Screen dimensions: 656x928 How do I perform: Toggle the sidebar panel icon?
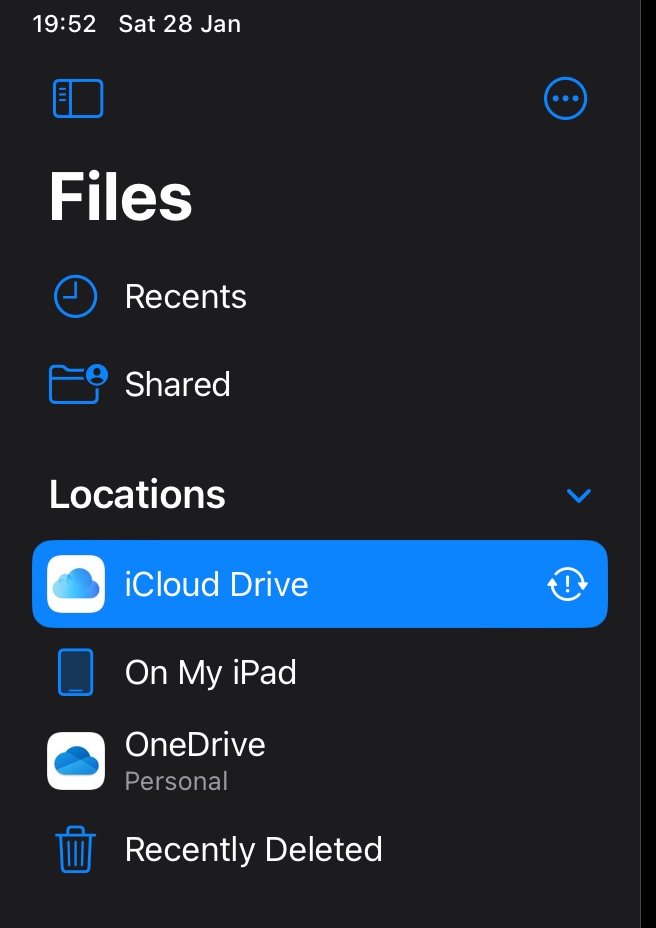(78, 98)
